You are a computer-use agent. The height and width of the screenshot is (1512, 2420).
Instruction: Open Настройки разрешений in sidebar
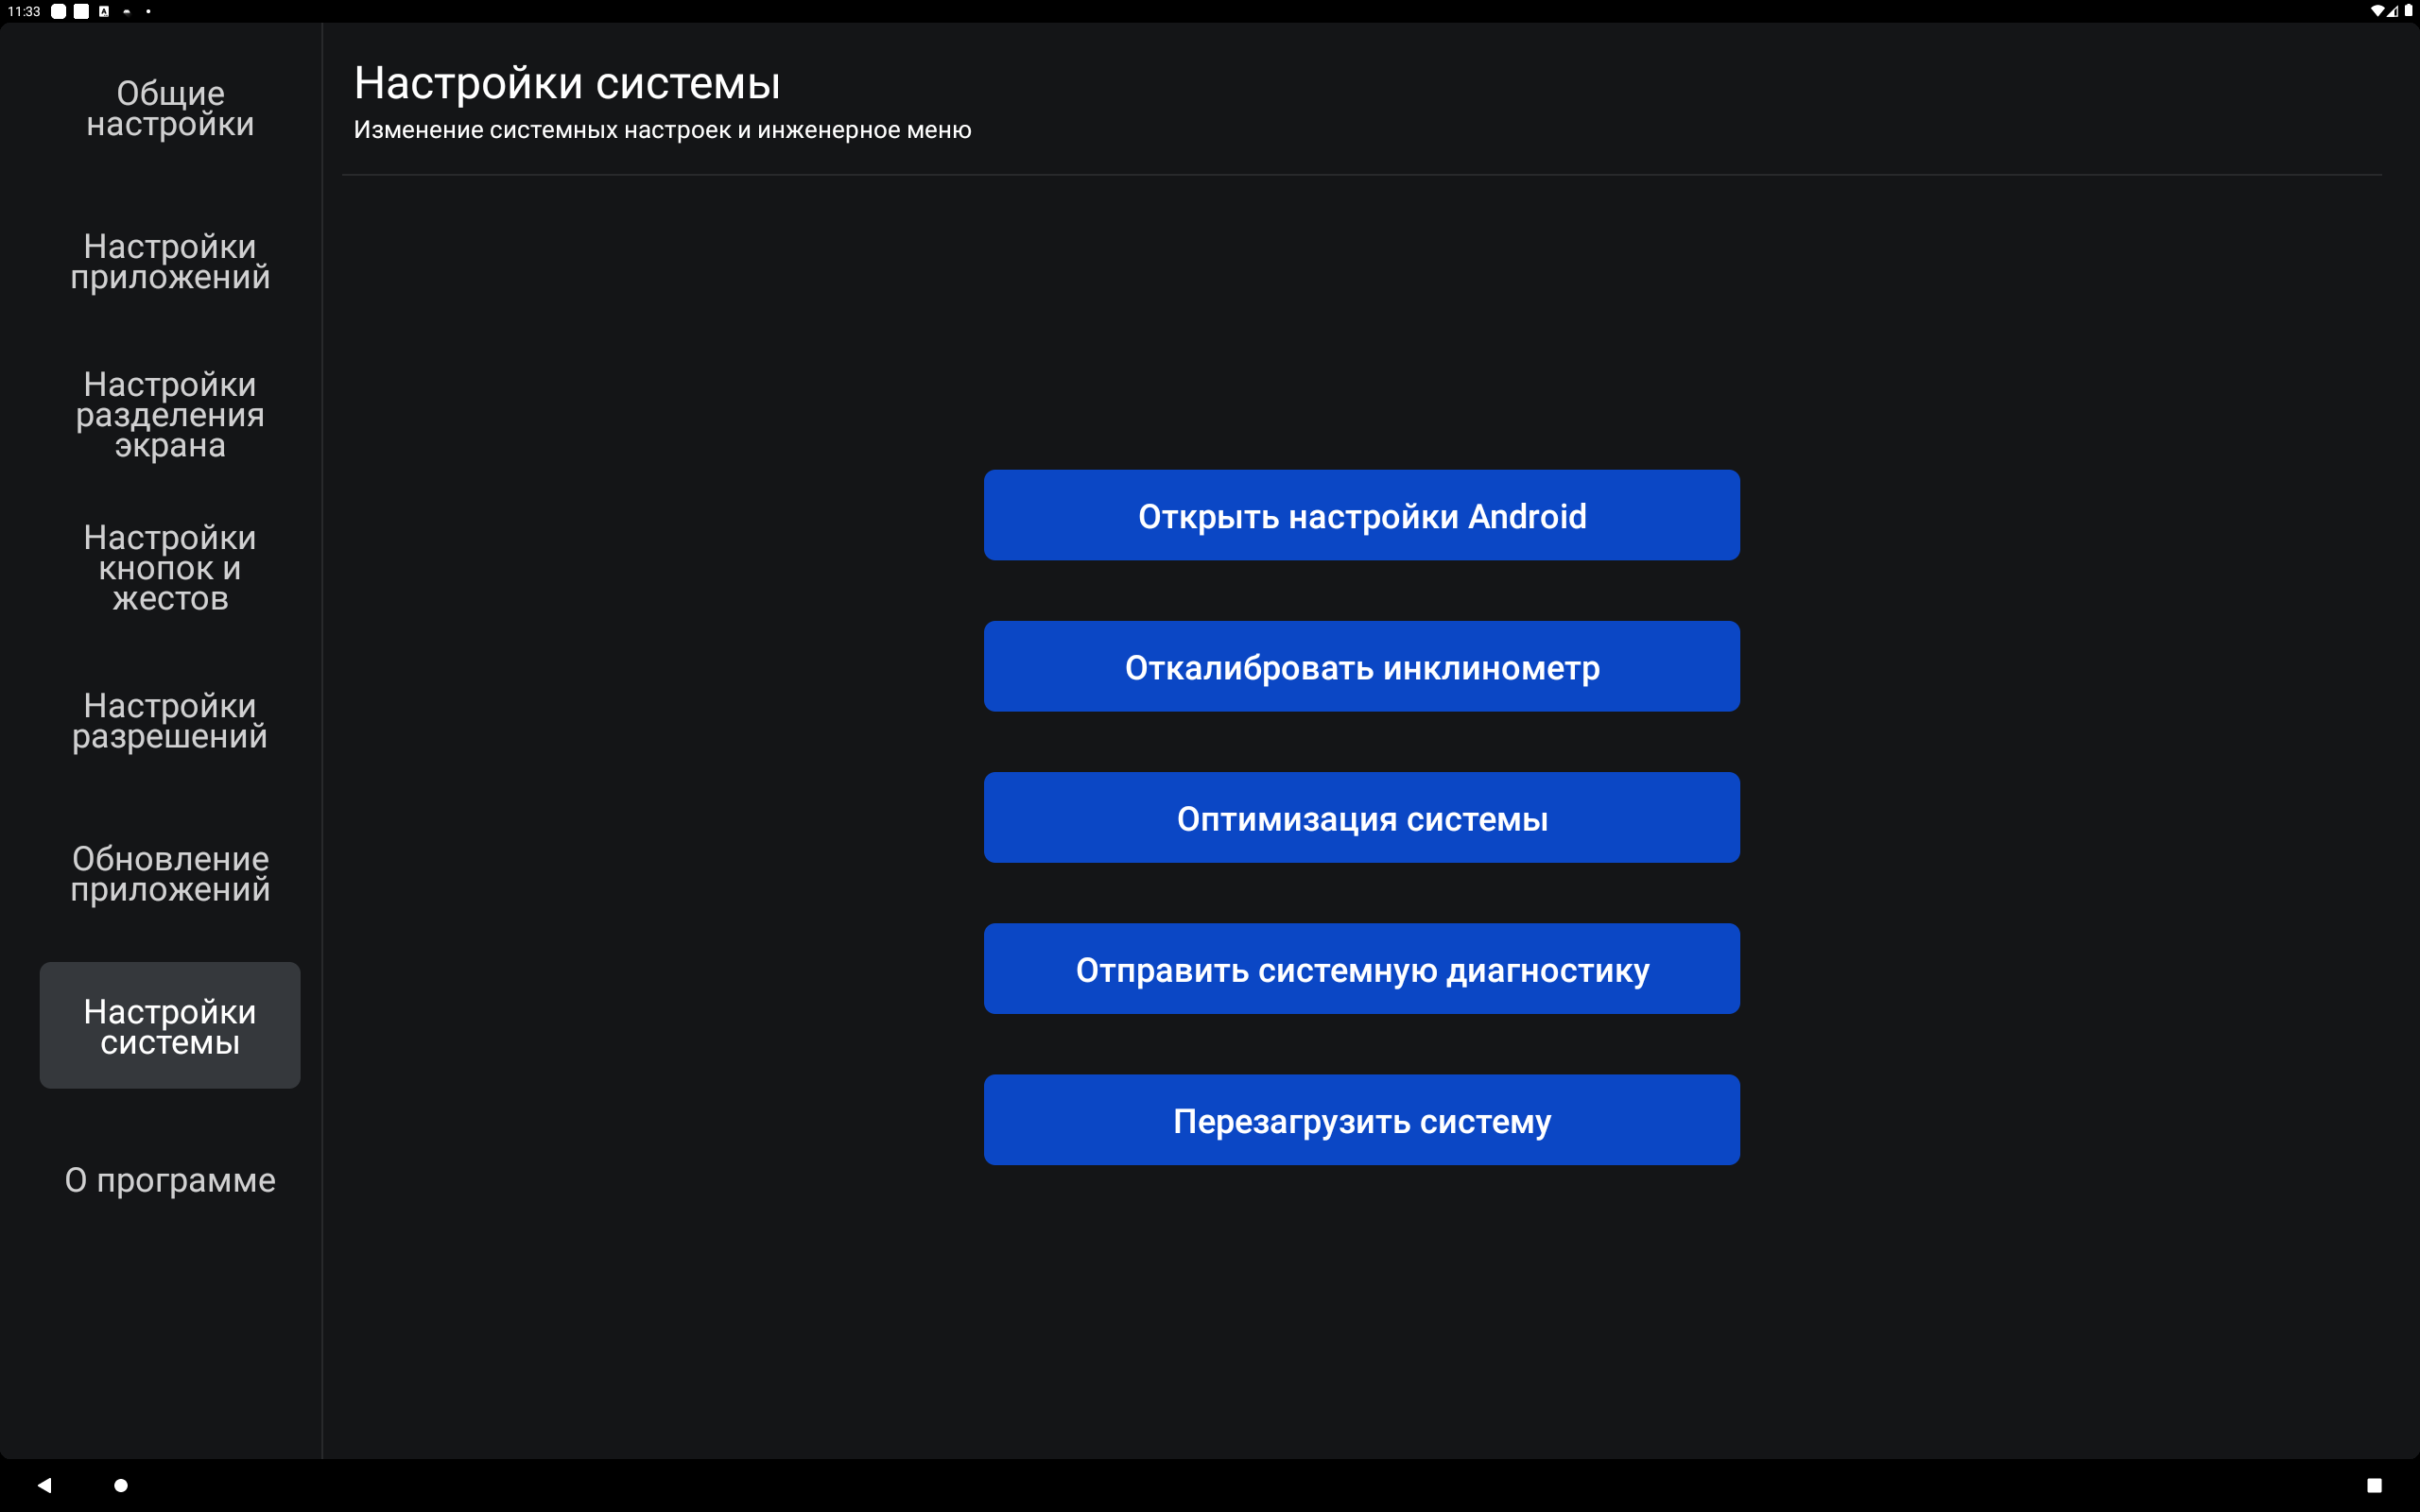pyautogui.click(x=170, y=720)
